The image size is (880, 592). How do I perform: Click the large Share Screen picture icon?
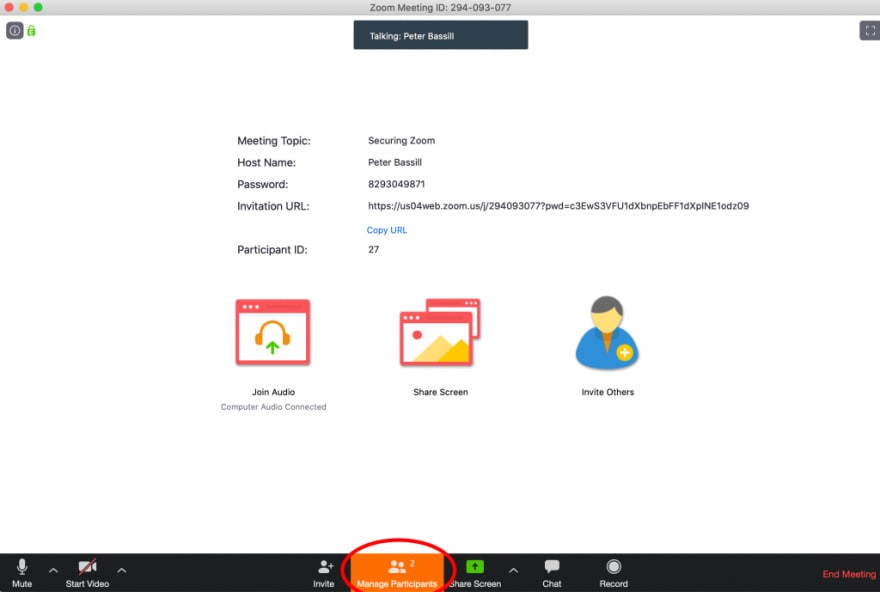(x=440, y=332)
